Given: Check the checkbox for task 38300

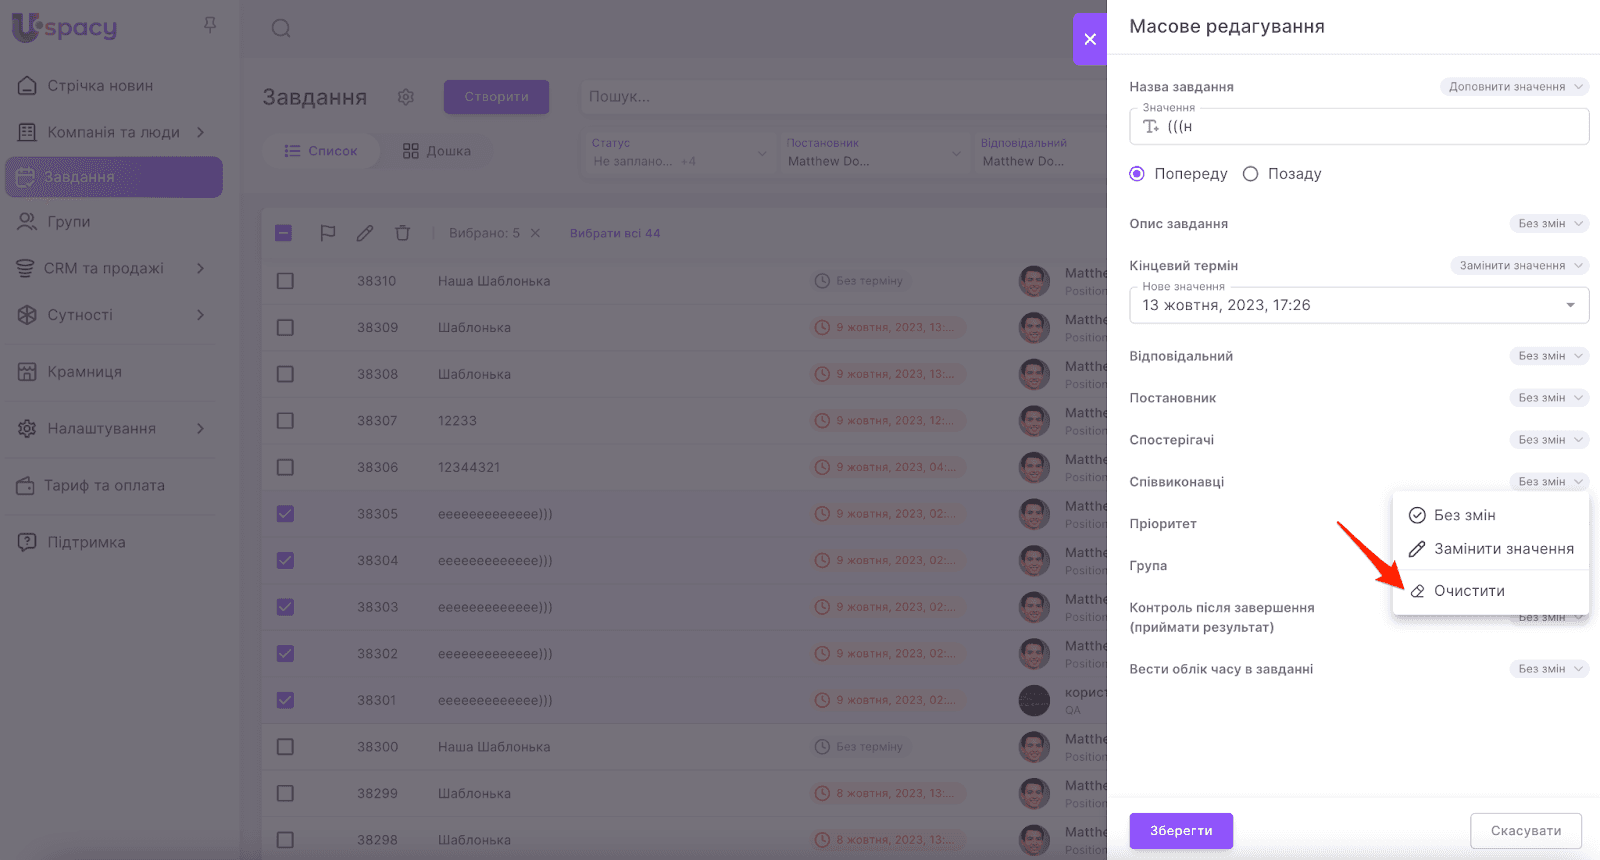Looking at the screenshot, I should click(285, 747).
